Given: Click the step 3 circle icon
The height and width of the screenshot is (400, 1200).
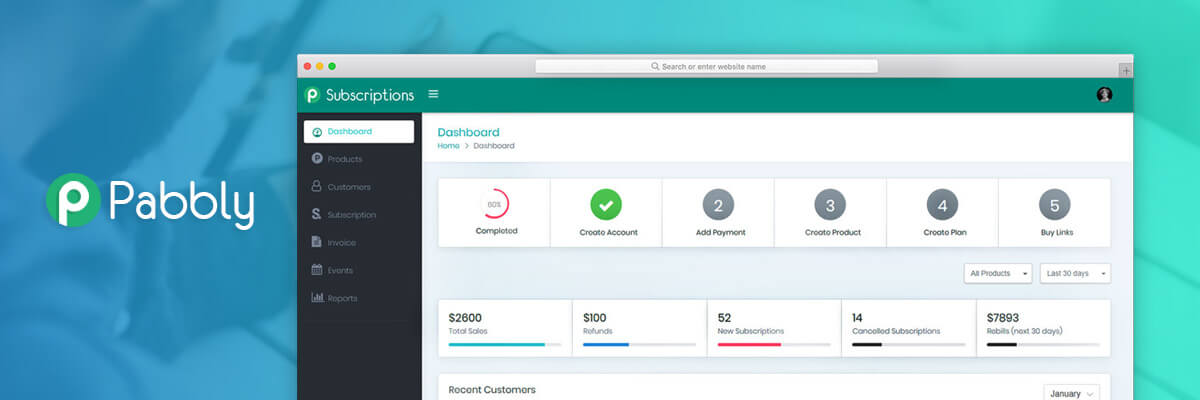Looking at the screenshot, I should [x=830, y=206].
